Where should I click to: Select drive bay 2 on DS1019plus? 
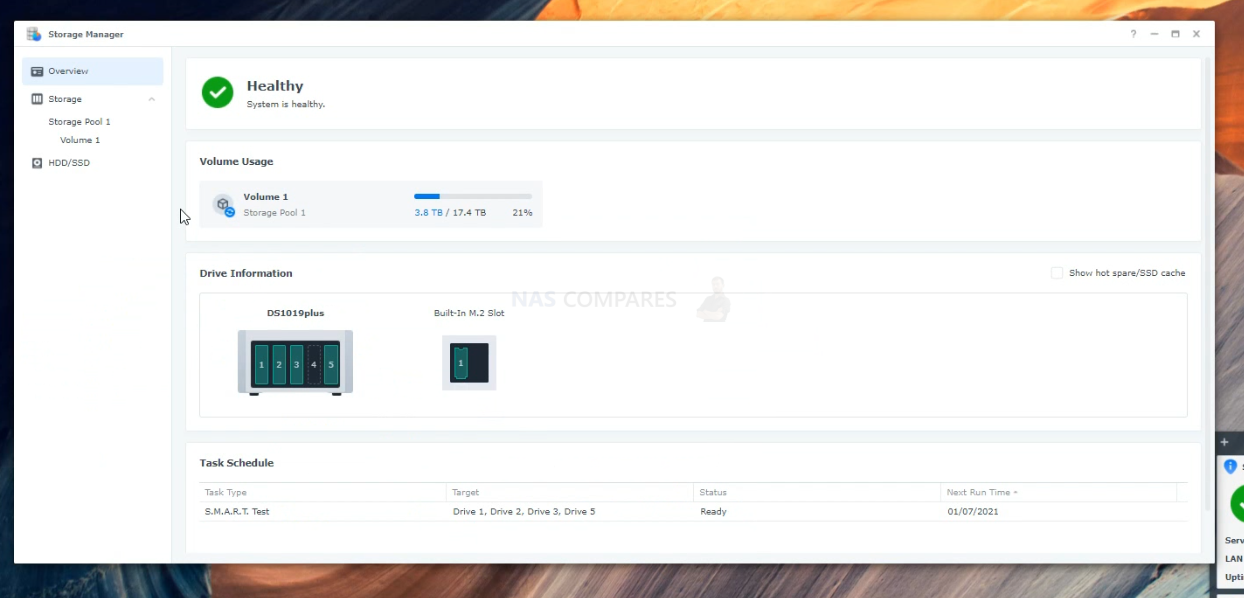[279, 365]
